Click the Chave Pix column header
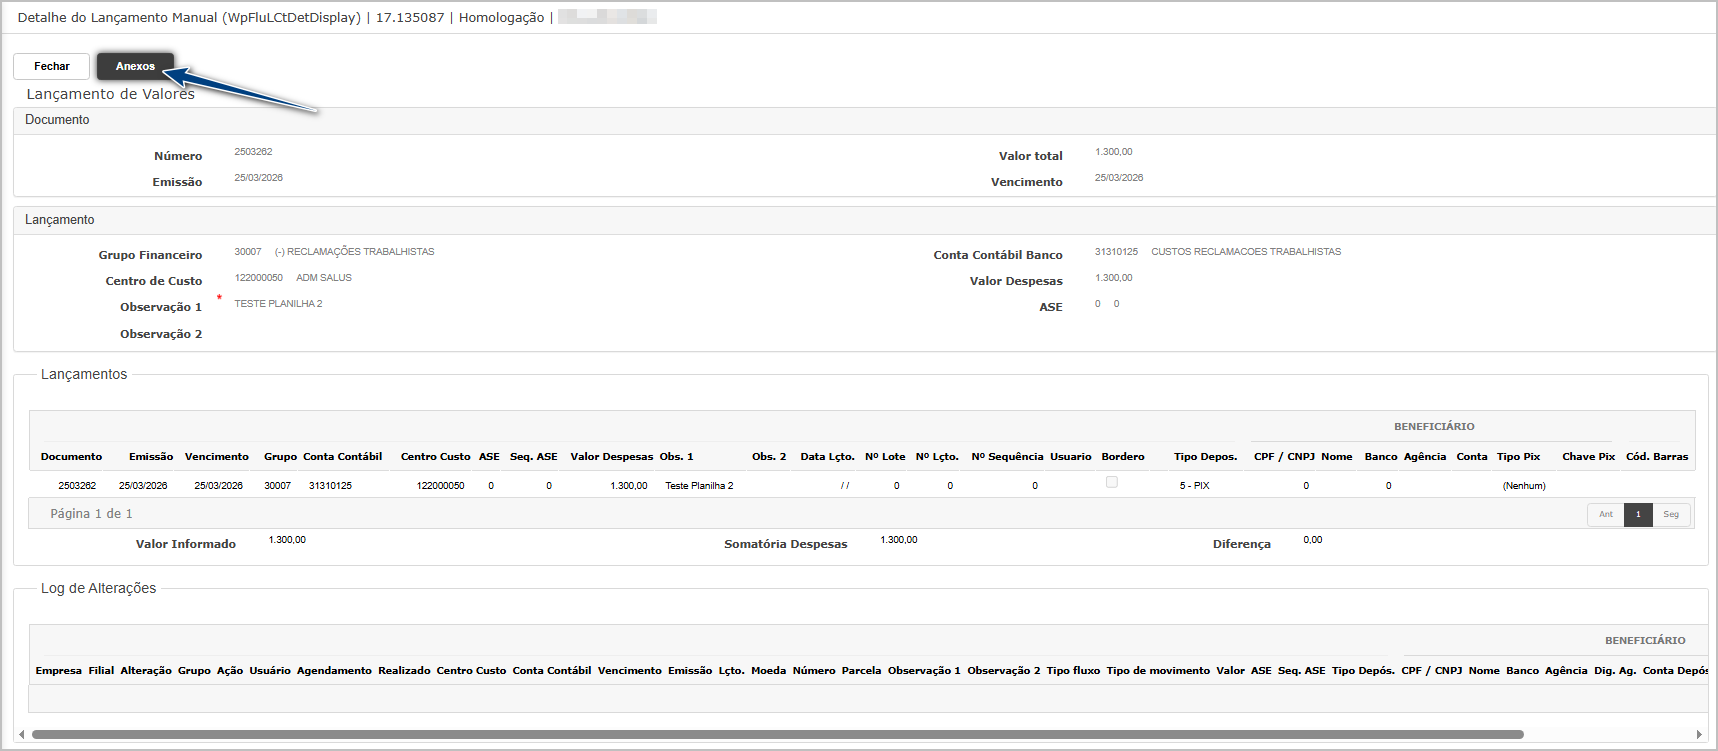 coord(1588,457)
